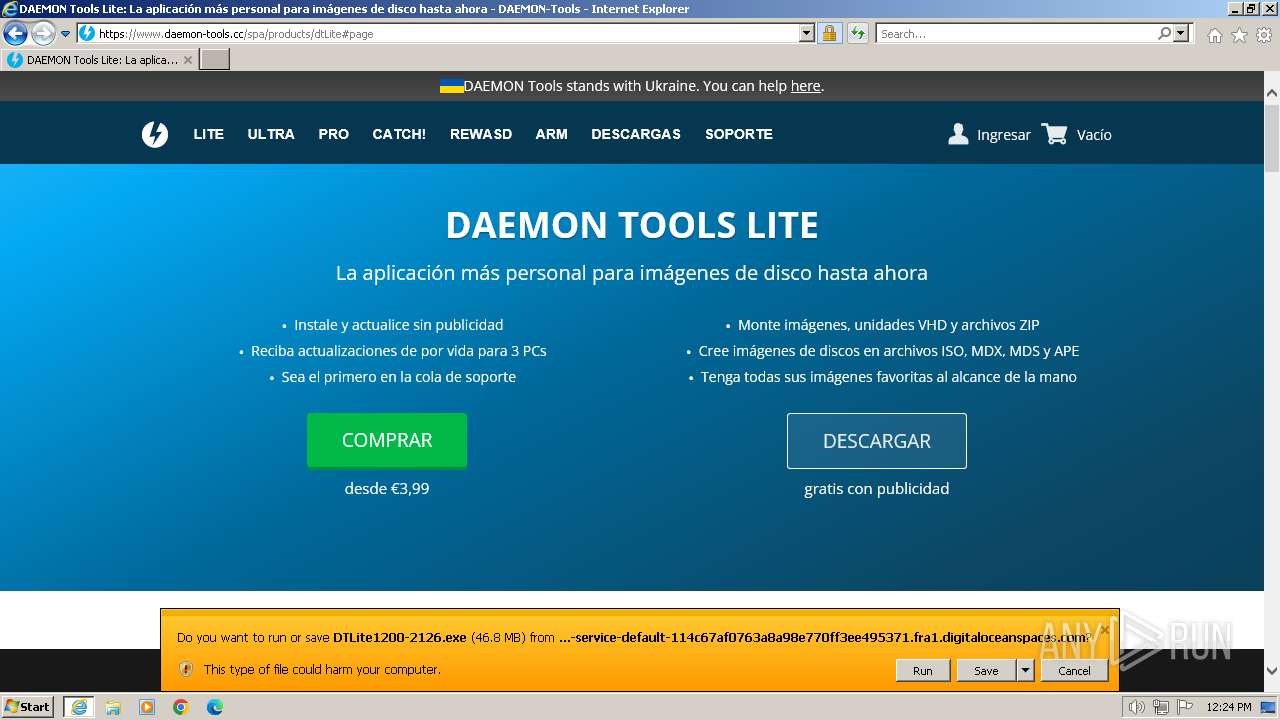Open the recent pages dropdown arrow
The width and height of the screenshot is (1280, 720).
[x=66, y=34]
